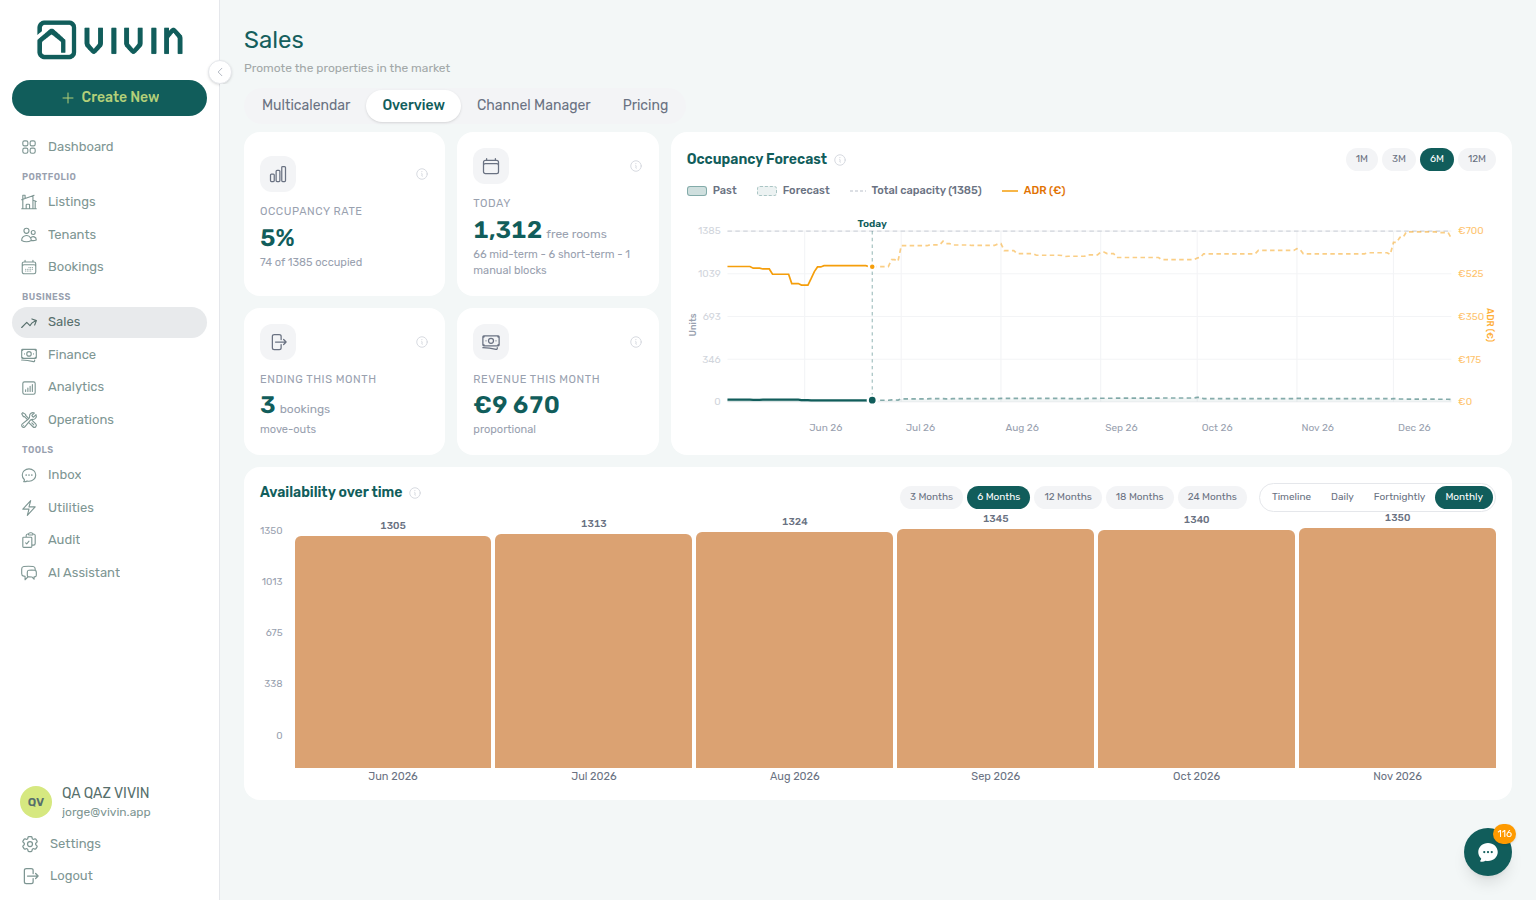Click the jorge@vivin.app email
The width and height of the screenshot is (1536, 900).
pyautogui.click(x=106, y=813)
